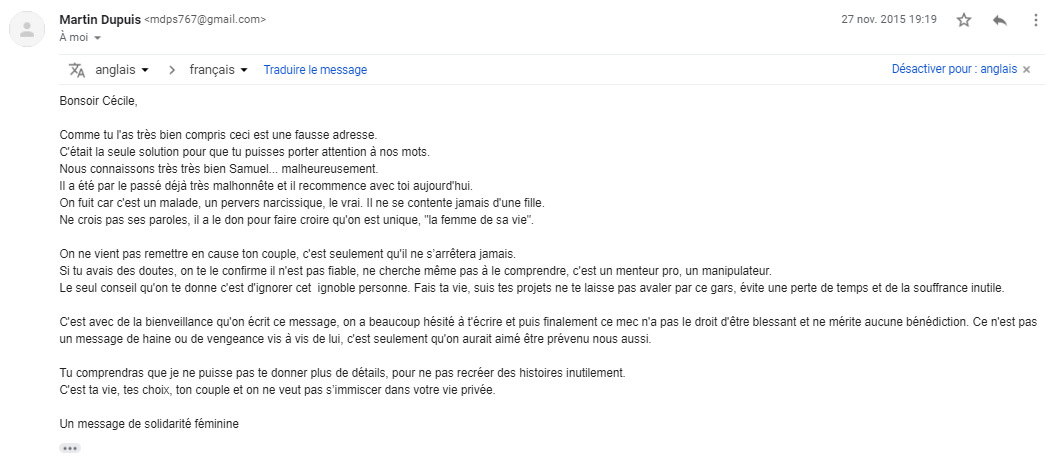Click the sender address mdps767@gmail.com

click(206, 20)
